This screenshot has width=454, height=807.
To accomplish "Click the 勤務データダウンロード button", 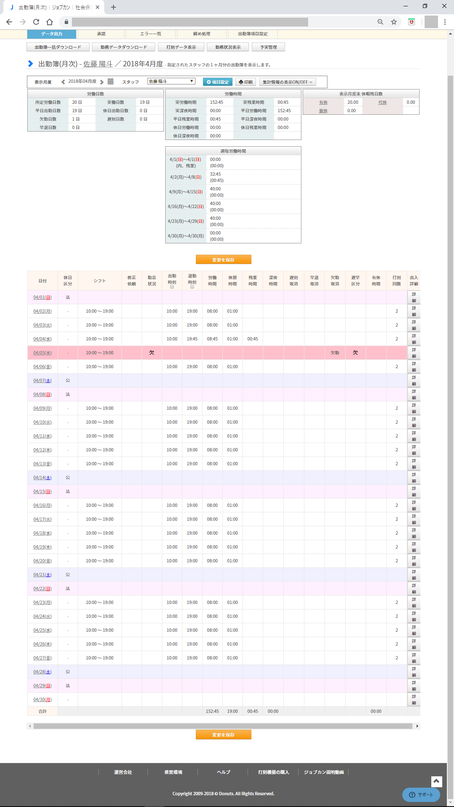I will click(124, 47).
